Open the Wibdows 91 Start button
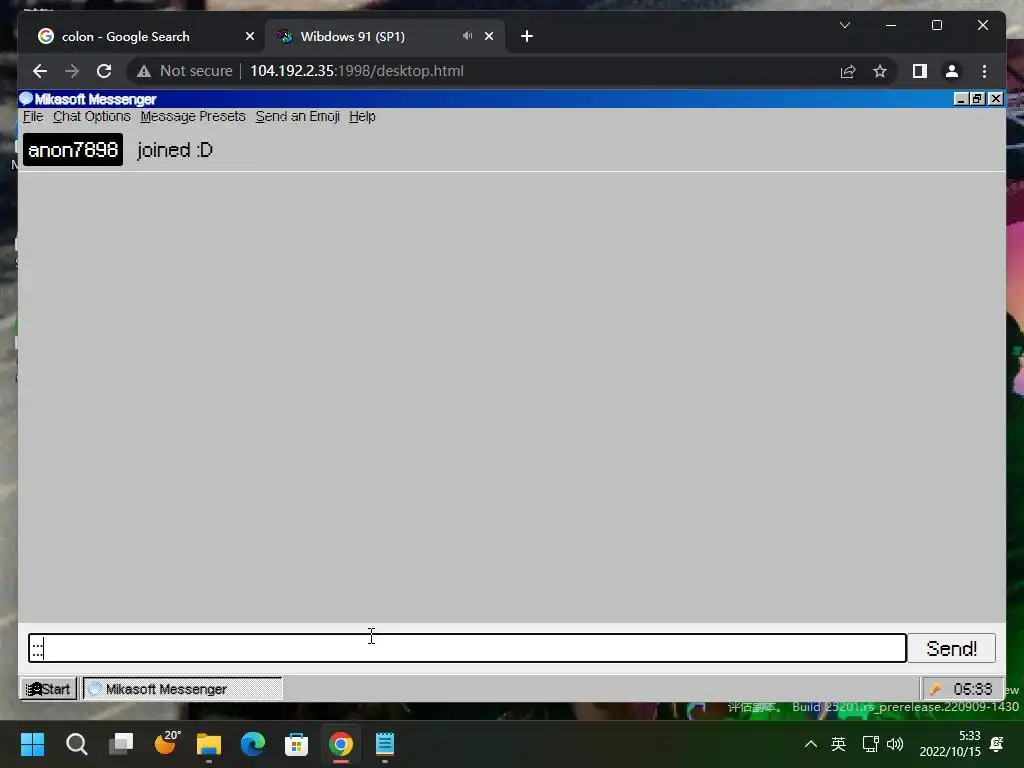Image resolution: width=1024 pixels, height=768 pixels. pyautogui.click(x=48, y=689)
